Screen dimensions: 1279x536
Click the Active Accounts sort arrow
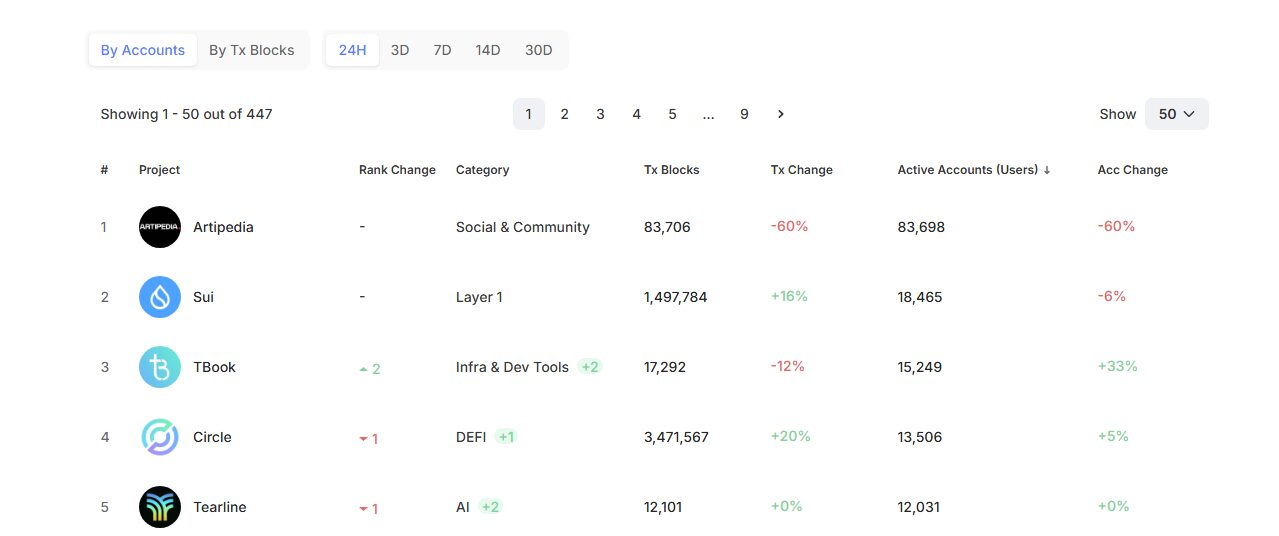[1047, 170]
